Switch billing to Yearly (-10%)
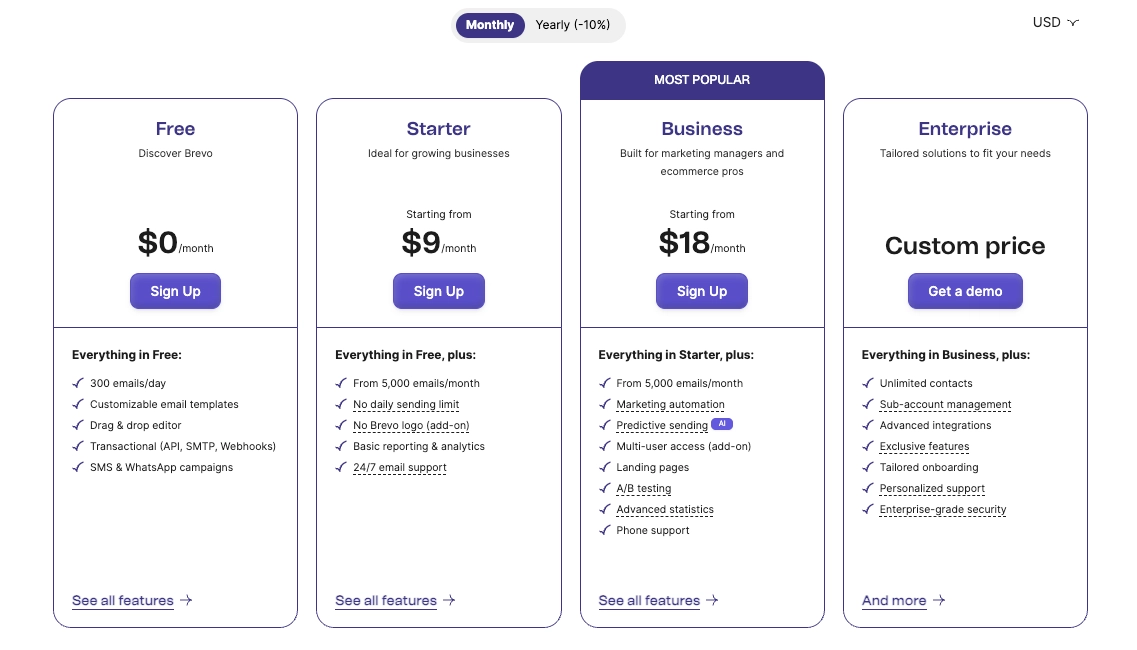The height and width of the screenshot is (650, 1137). coord(572,25)
